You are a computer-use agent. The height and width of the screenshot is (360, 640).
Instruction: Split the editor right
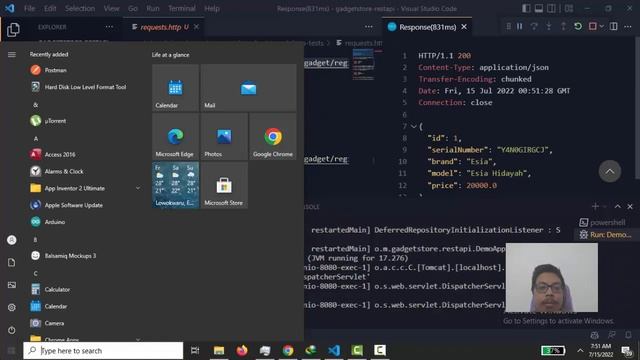[x=613, y=27]
